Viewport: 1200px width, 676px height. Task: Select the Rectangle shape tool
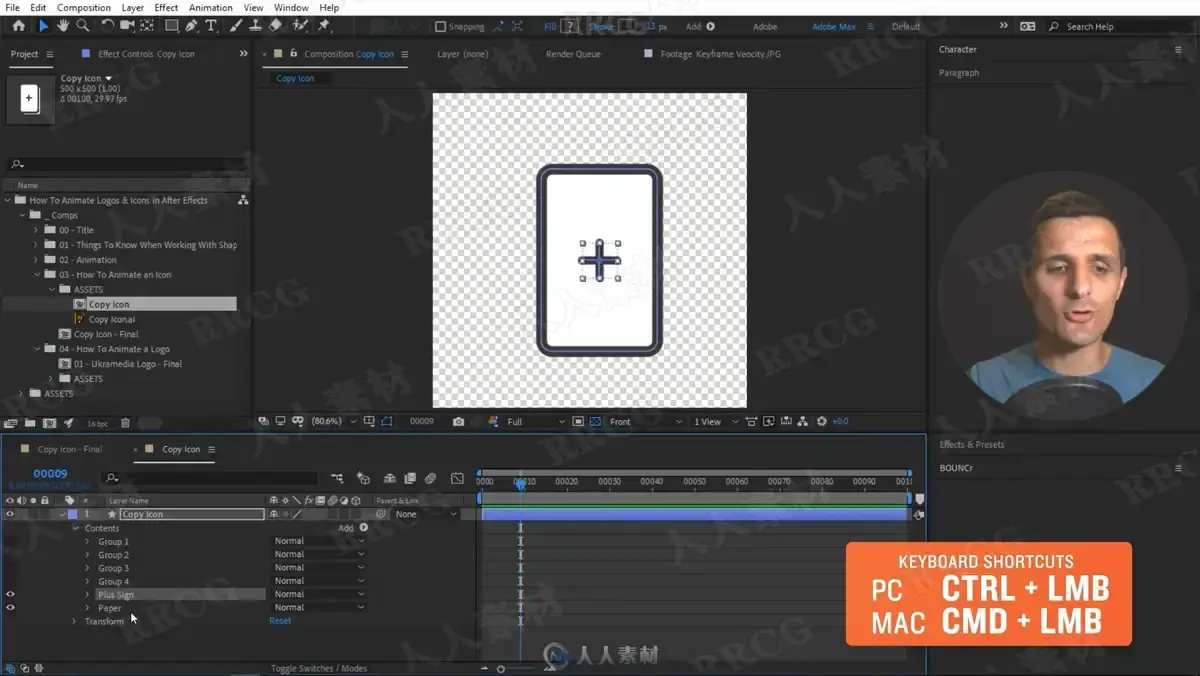pos(171,26)
